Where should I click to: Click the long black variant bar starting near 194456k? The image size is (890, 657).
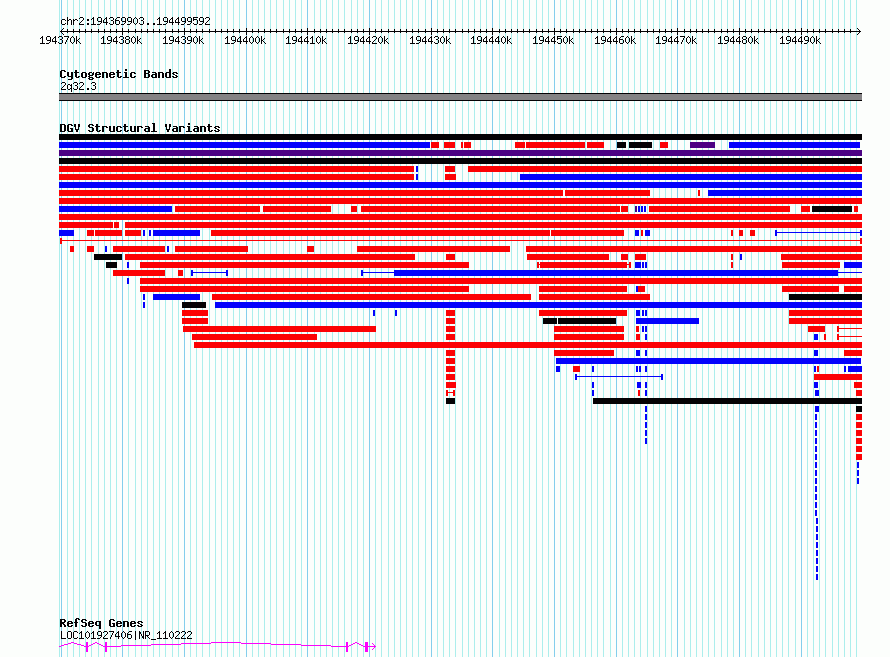click(x=727, y=401)
